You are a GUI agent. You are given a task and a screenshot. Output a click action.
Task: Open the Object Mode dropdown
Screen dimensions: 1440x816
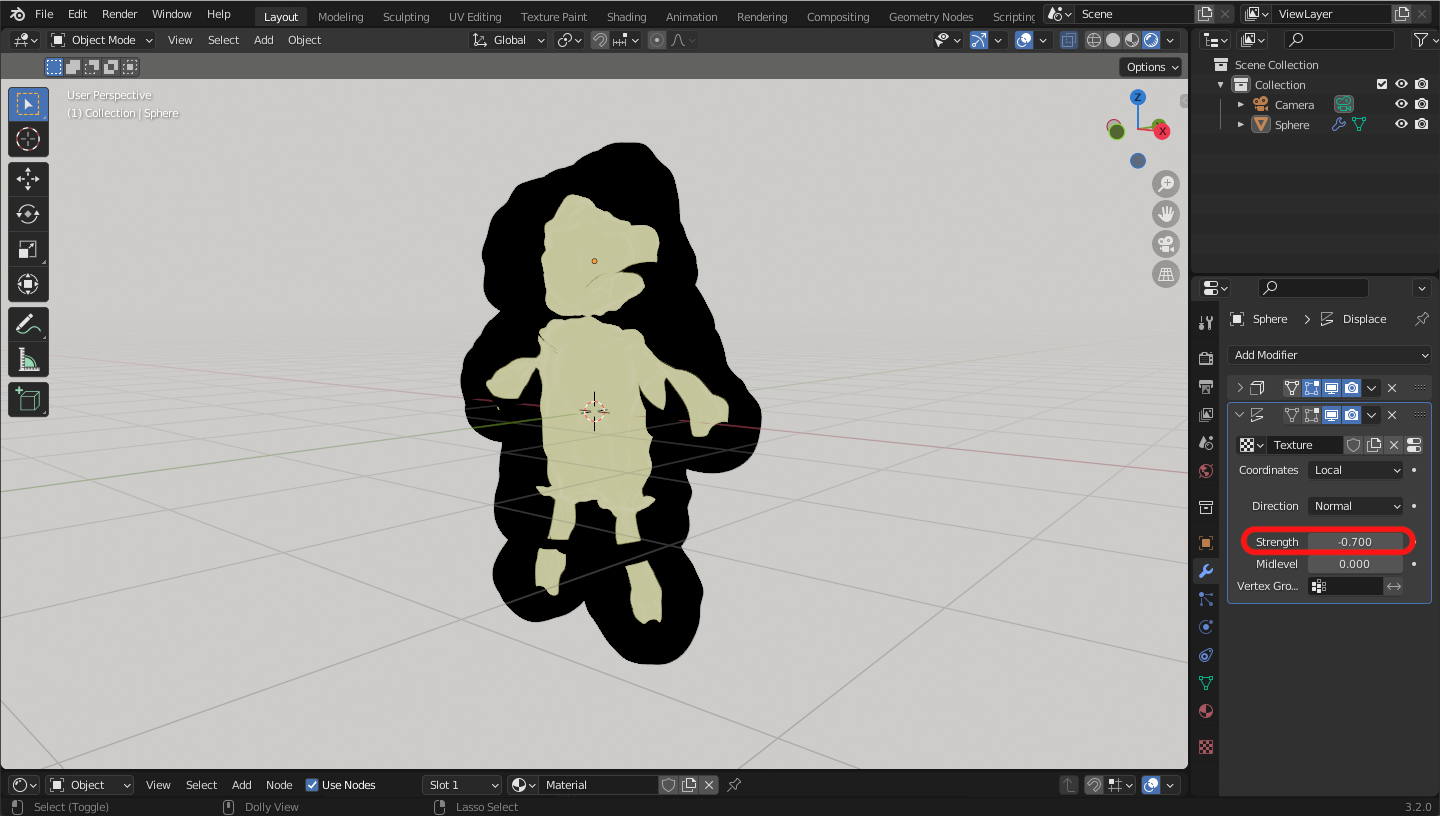pyautogui.click(x=102, y=40)
